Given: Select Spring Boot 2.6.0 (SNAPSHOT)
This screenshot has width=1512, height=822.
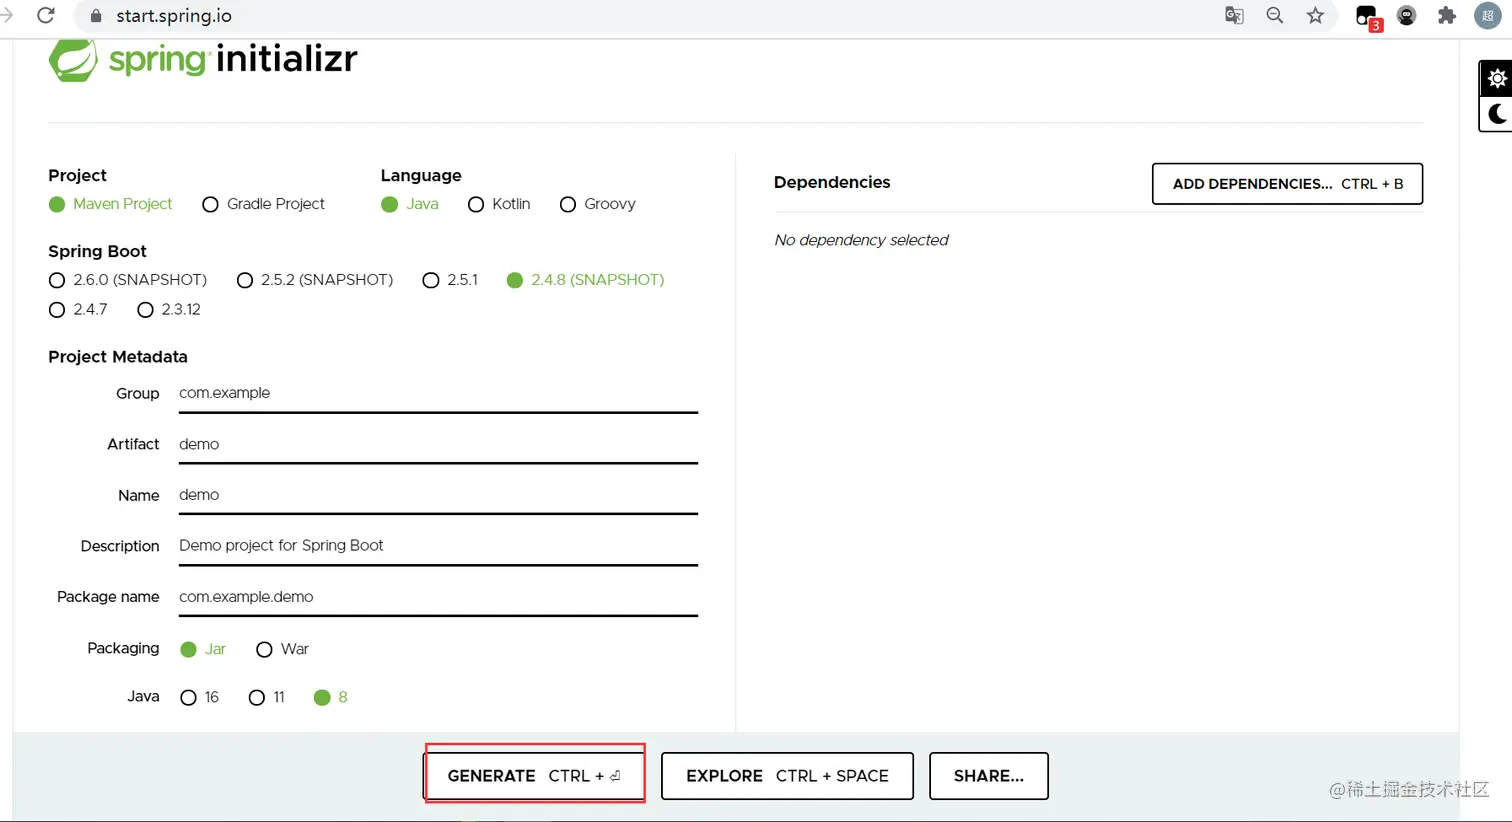Looking at the screenshot, I should coord(128,280).
